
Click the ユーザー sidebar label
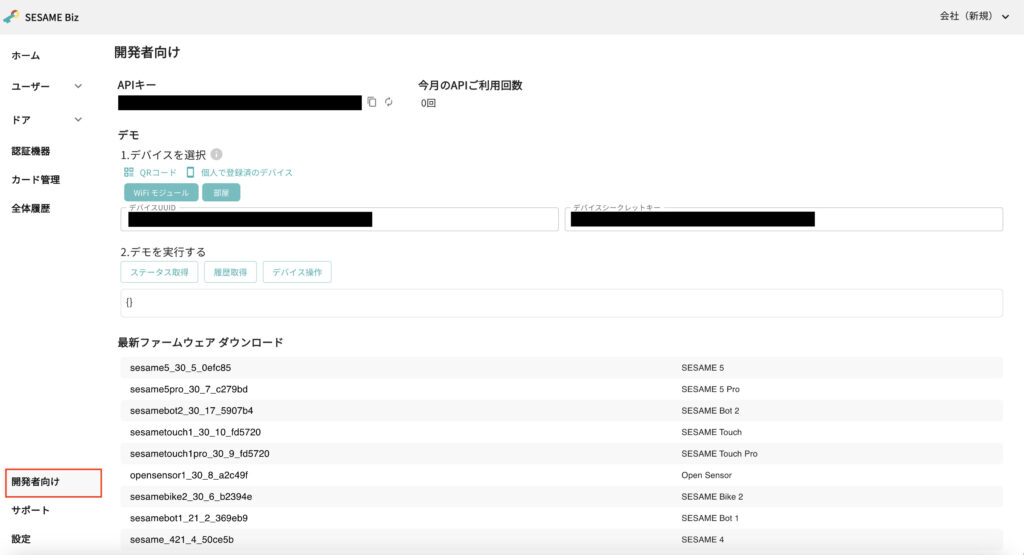[x=30, y=86]
